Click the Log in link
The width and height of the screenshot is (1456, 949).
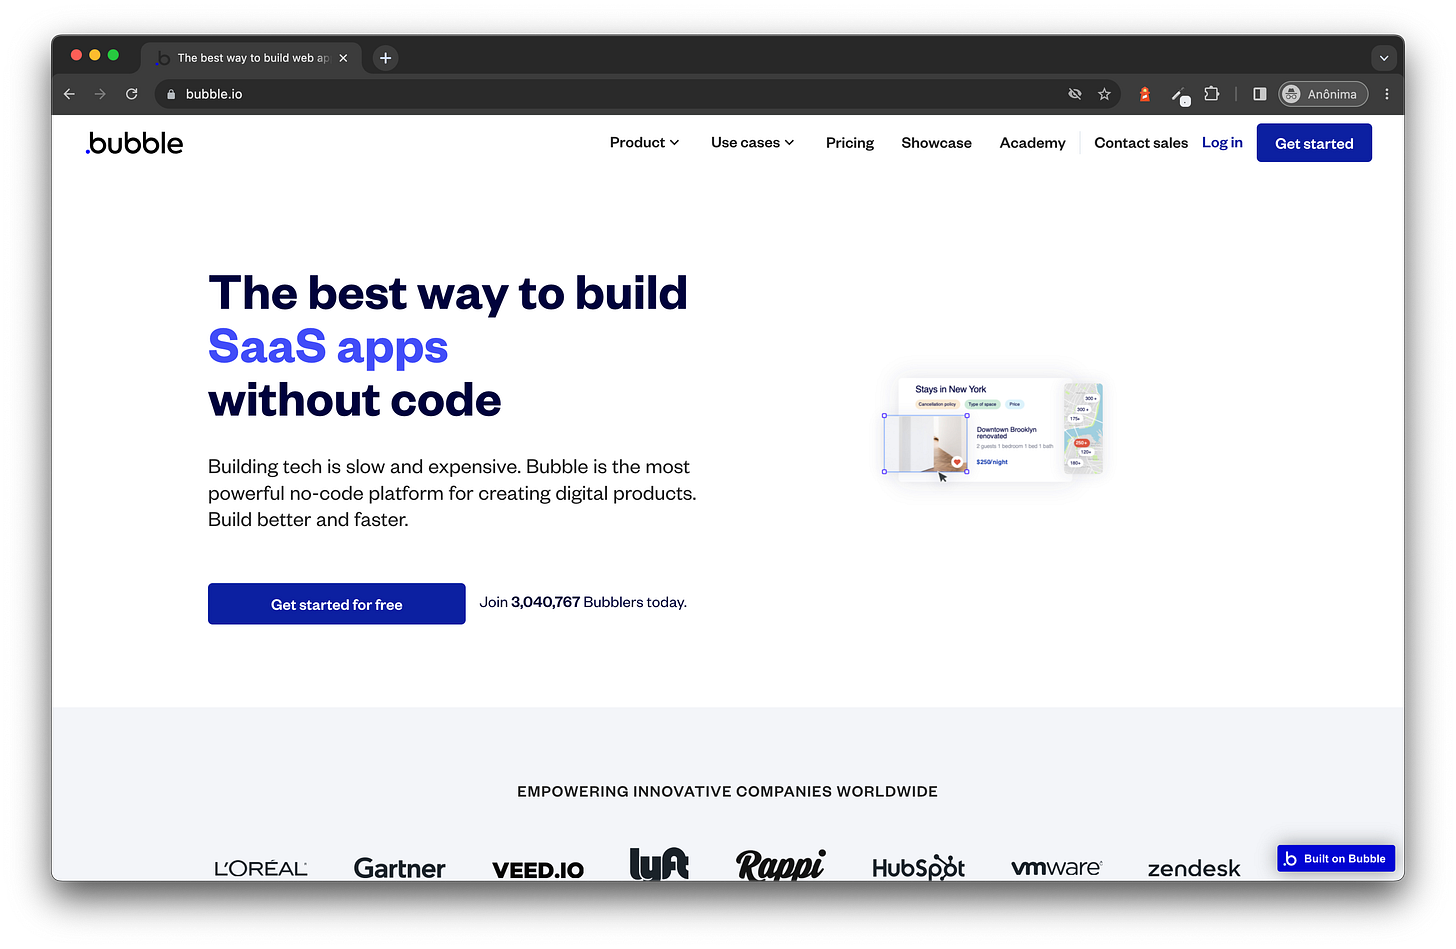[1222, 143]
